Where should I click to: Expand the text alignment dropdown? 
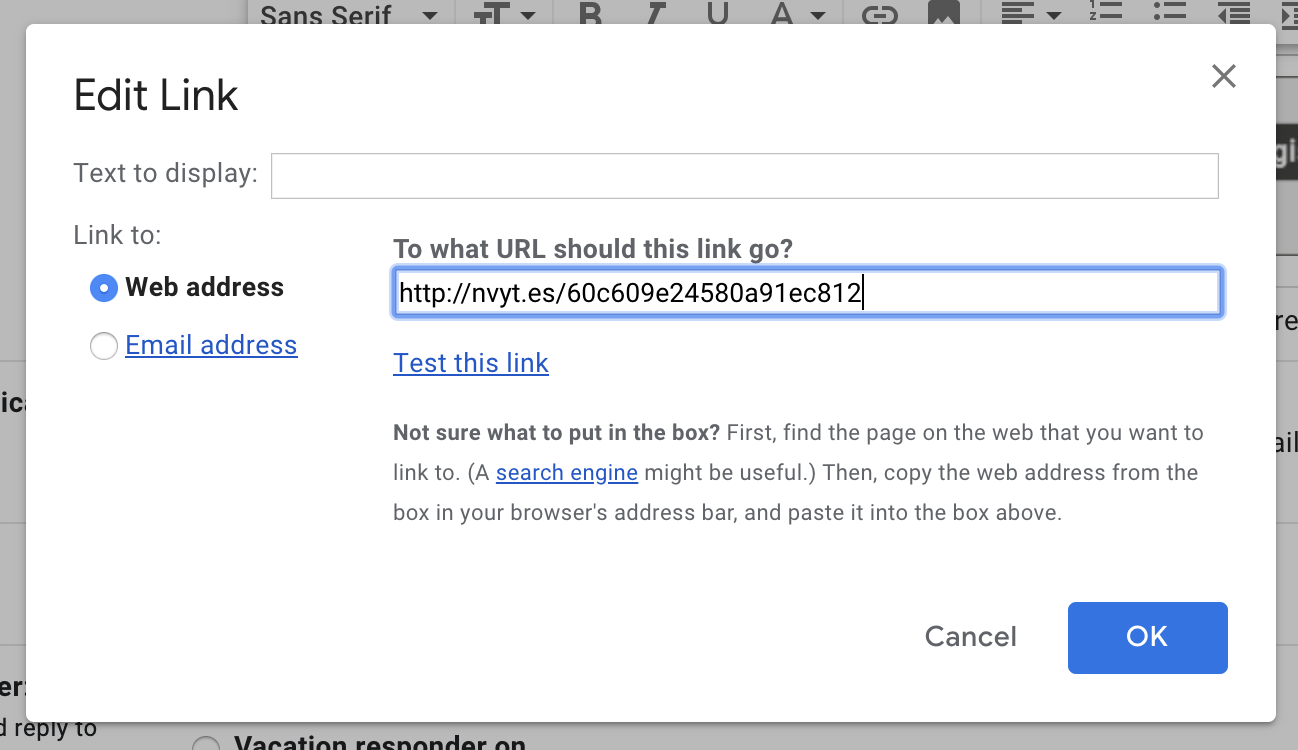(x=1032, y=14)
